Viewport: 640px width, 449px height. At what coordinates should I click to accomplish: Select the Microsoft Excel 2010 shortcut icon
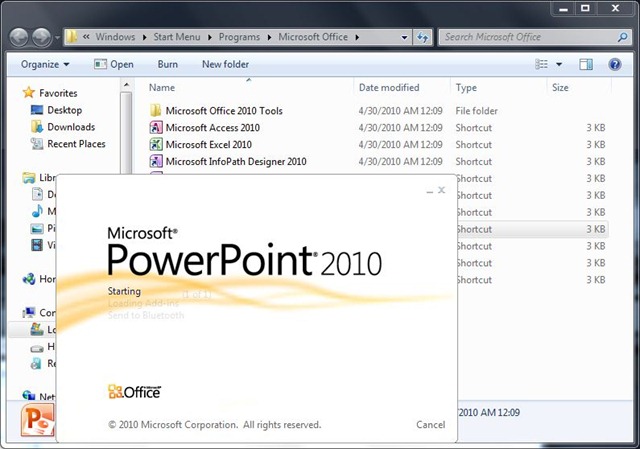click(156, 144)
